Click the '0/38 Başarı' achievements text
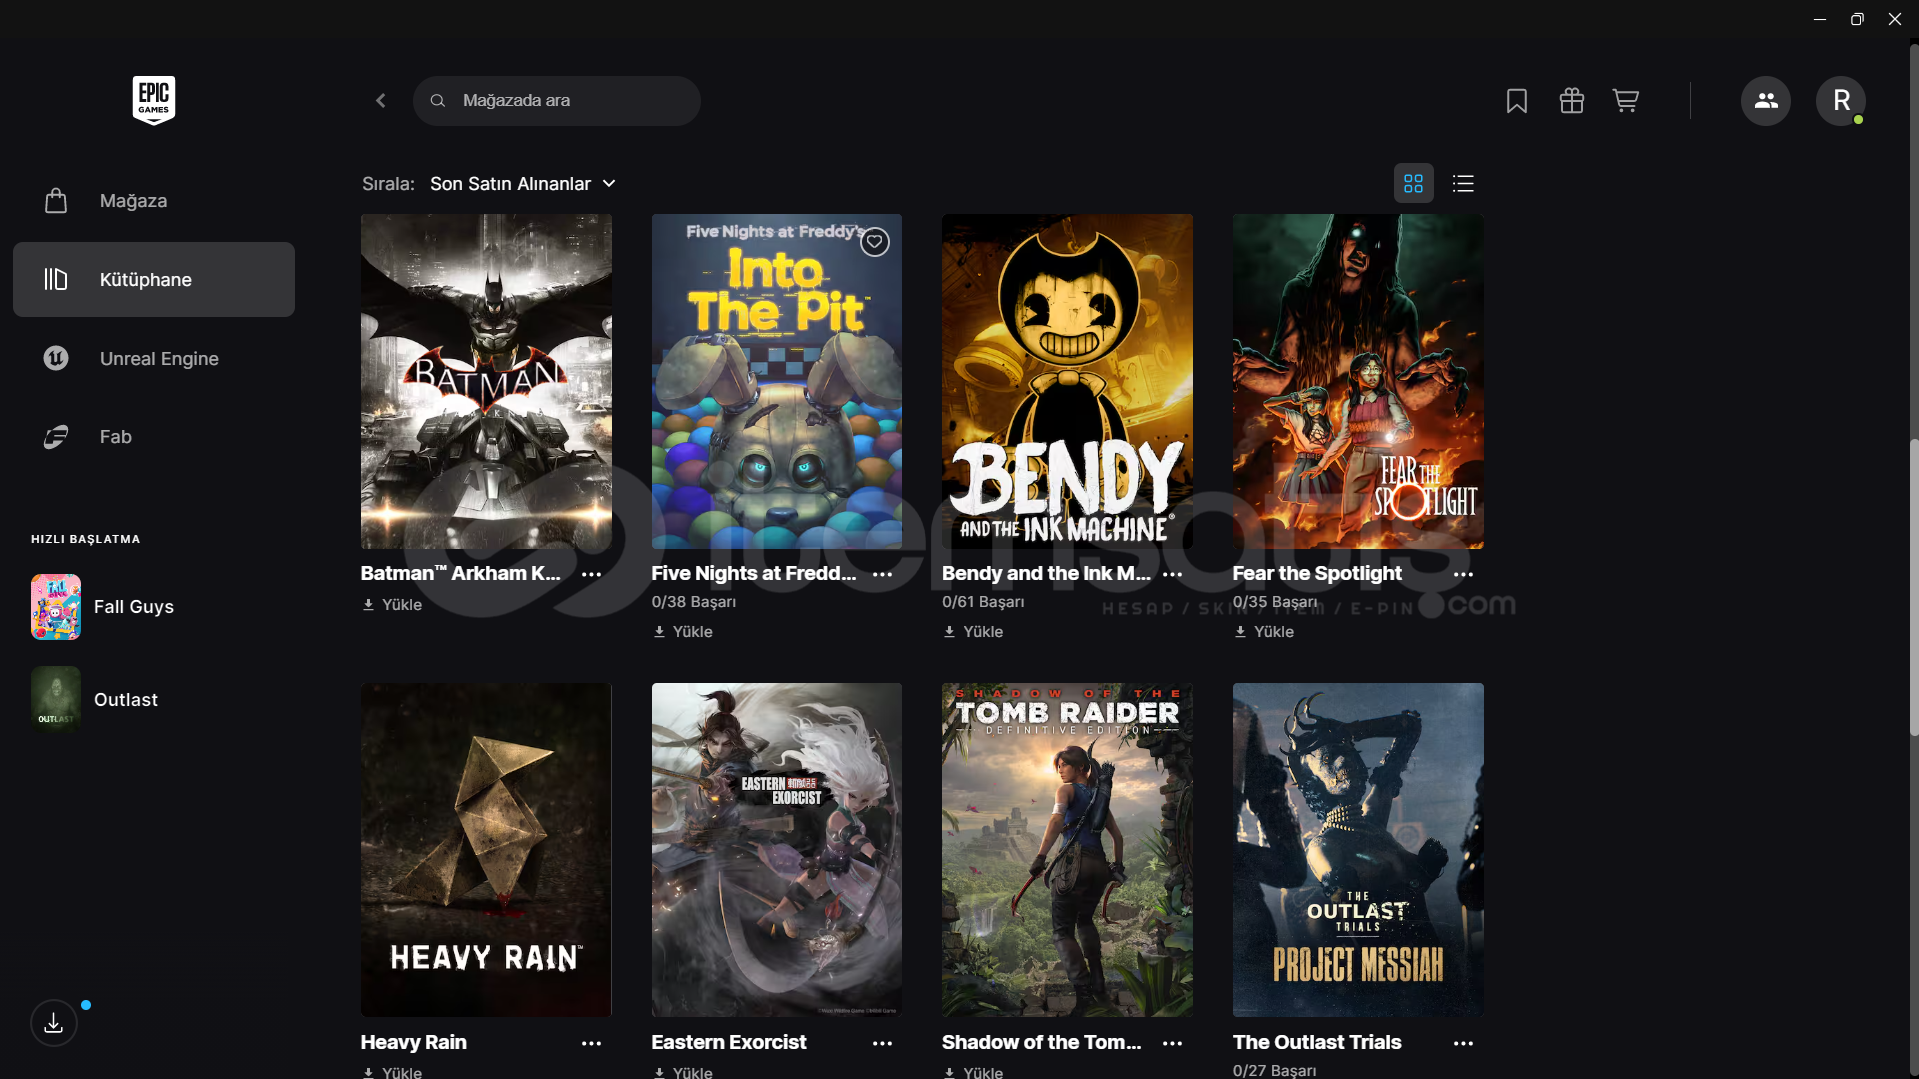The height and width of the screenshot is (1079, 1919). pos(694,602)
